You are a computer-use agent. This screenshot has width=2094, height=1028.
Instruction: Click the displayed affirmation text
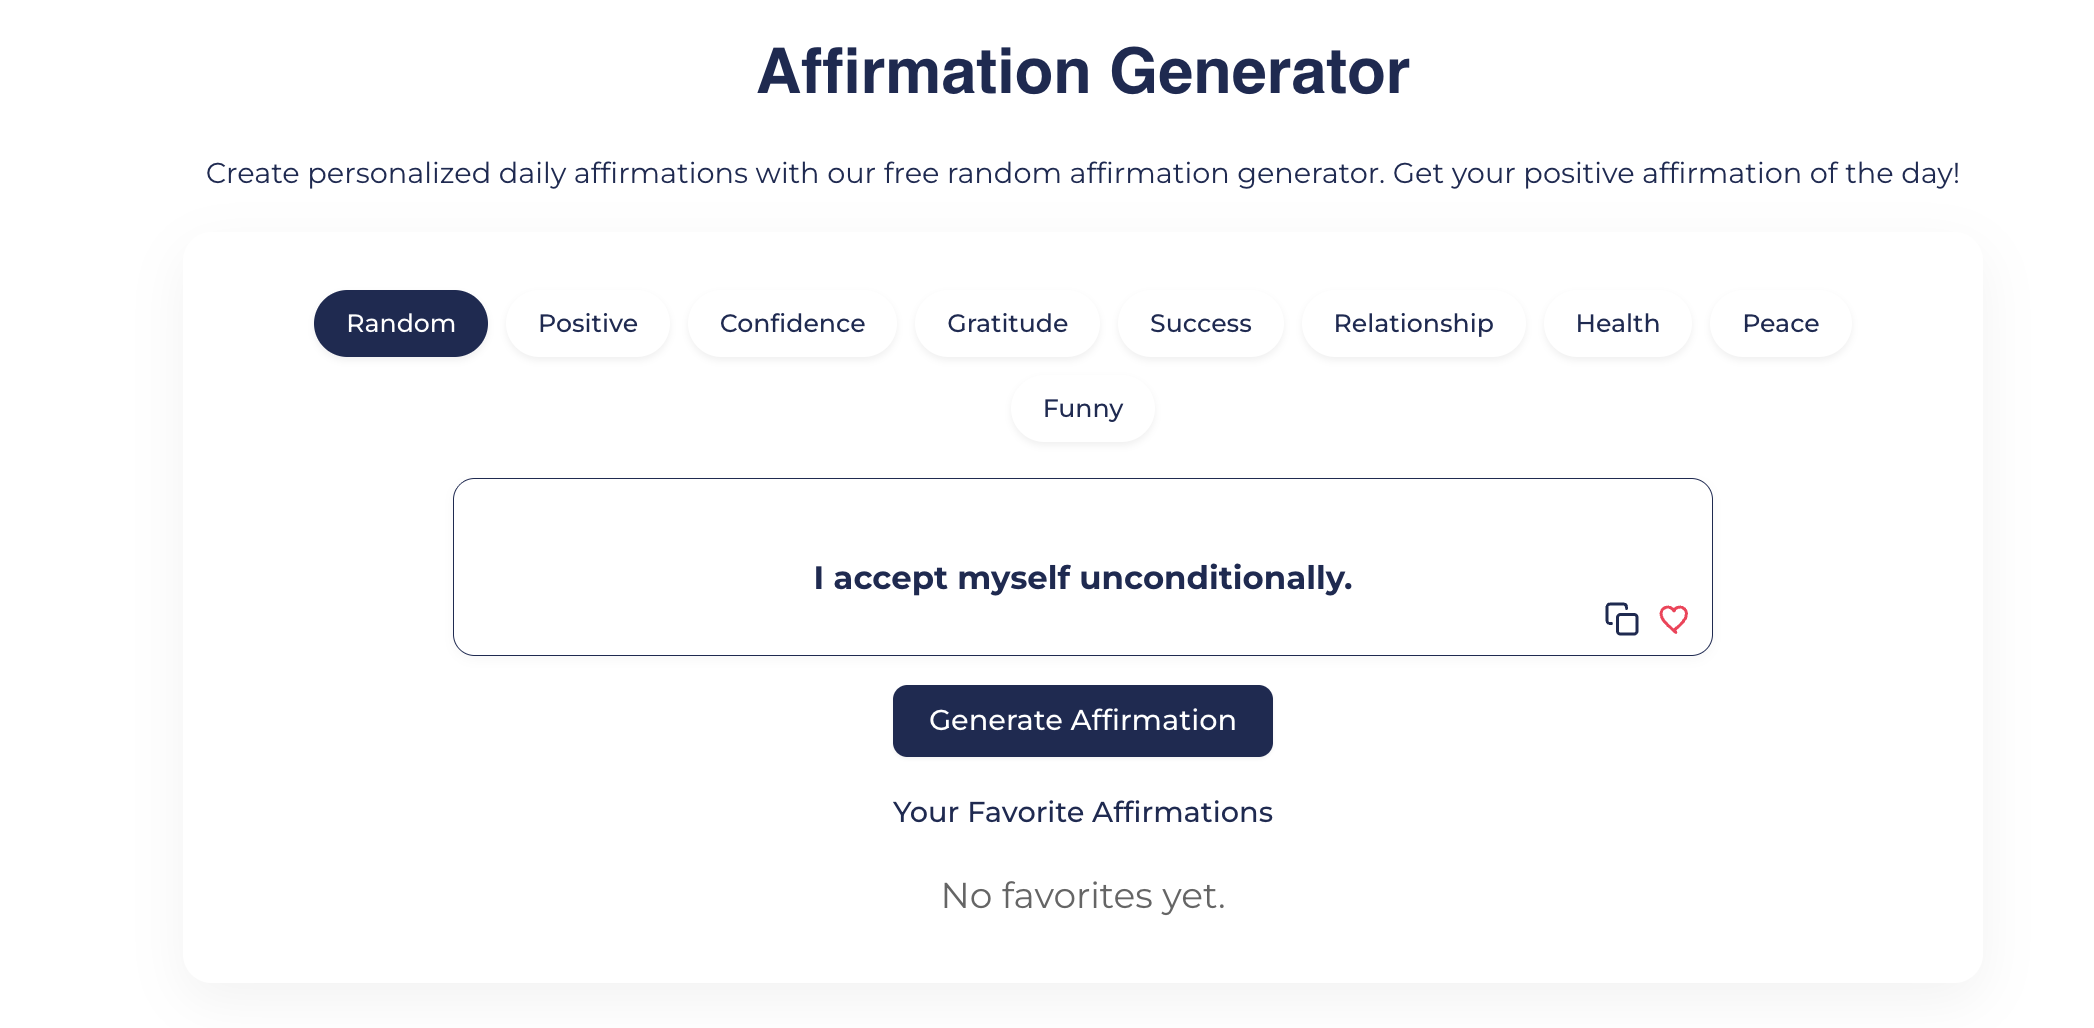pyautogui.click(x=1082, y=577)
